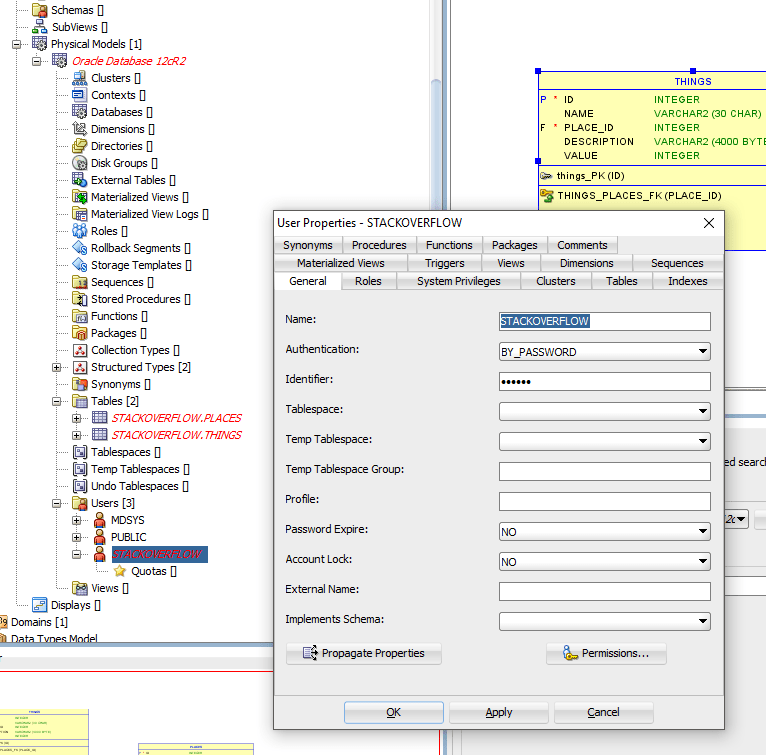Viewport: 766px width, 755px height.
Task: Click the Materialized Views icon in tree
Action: (80, 197)
